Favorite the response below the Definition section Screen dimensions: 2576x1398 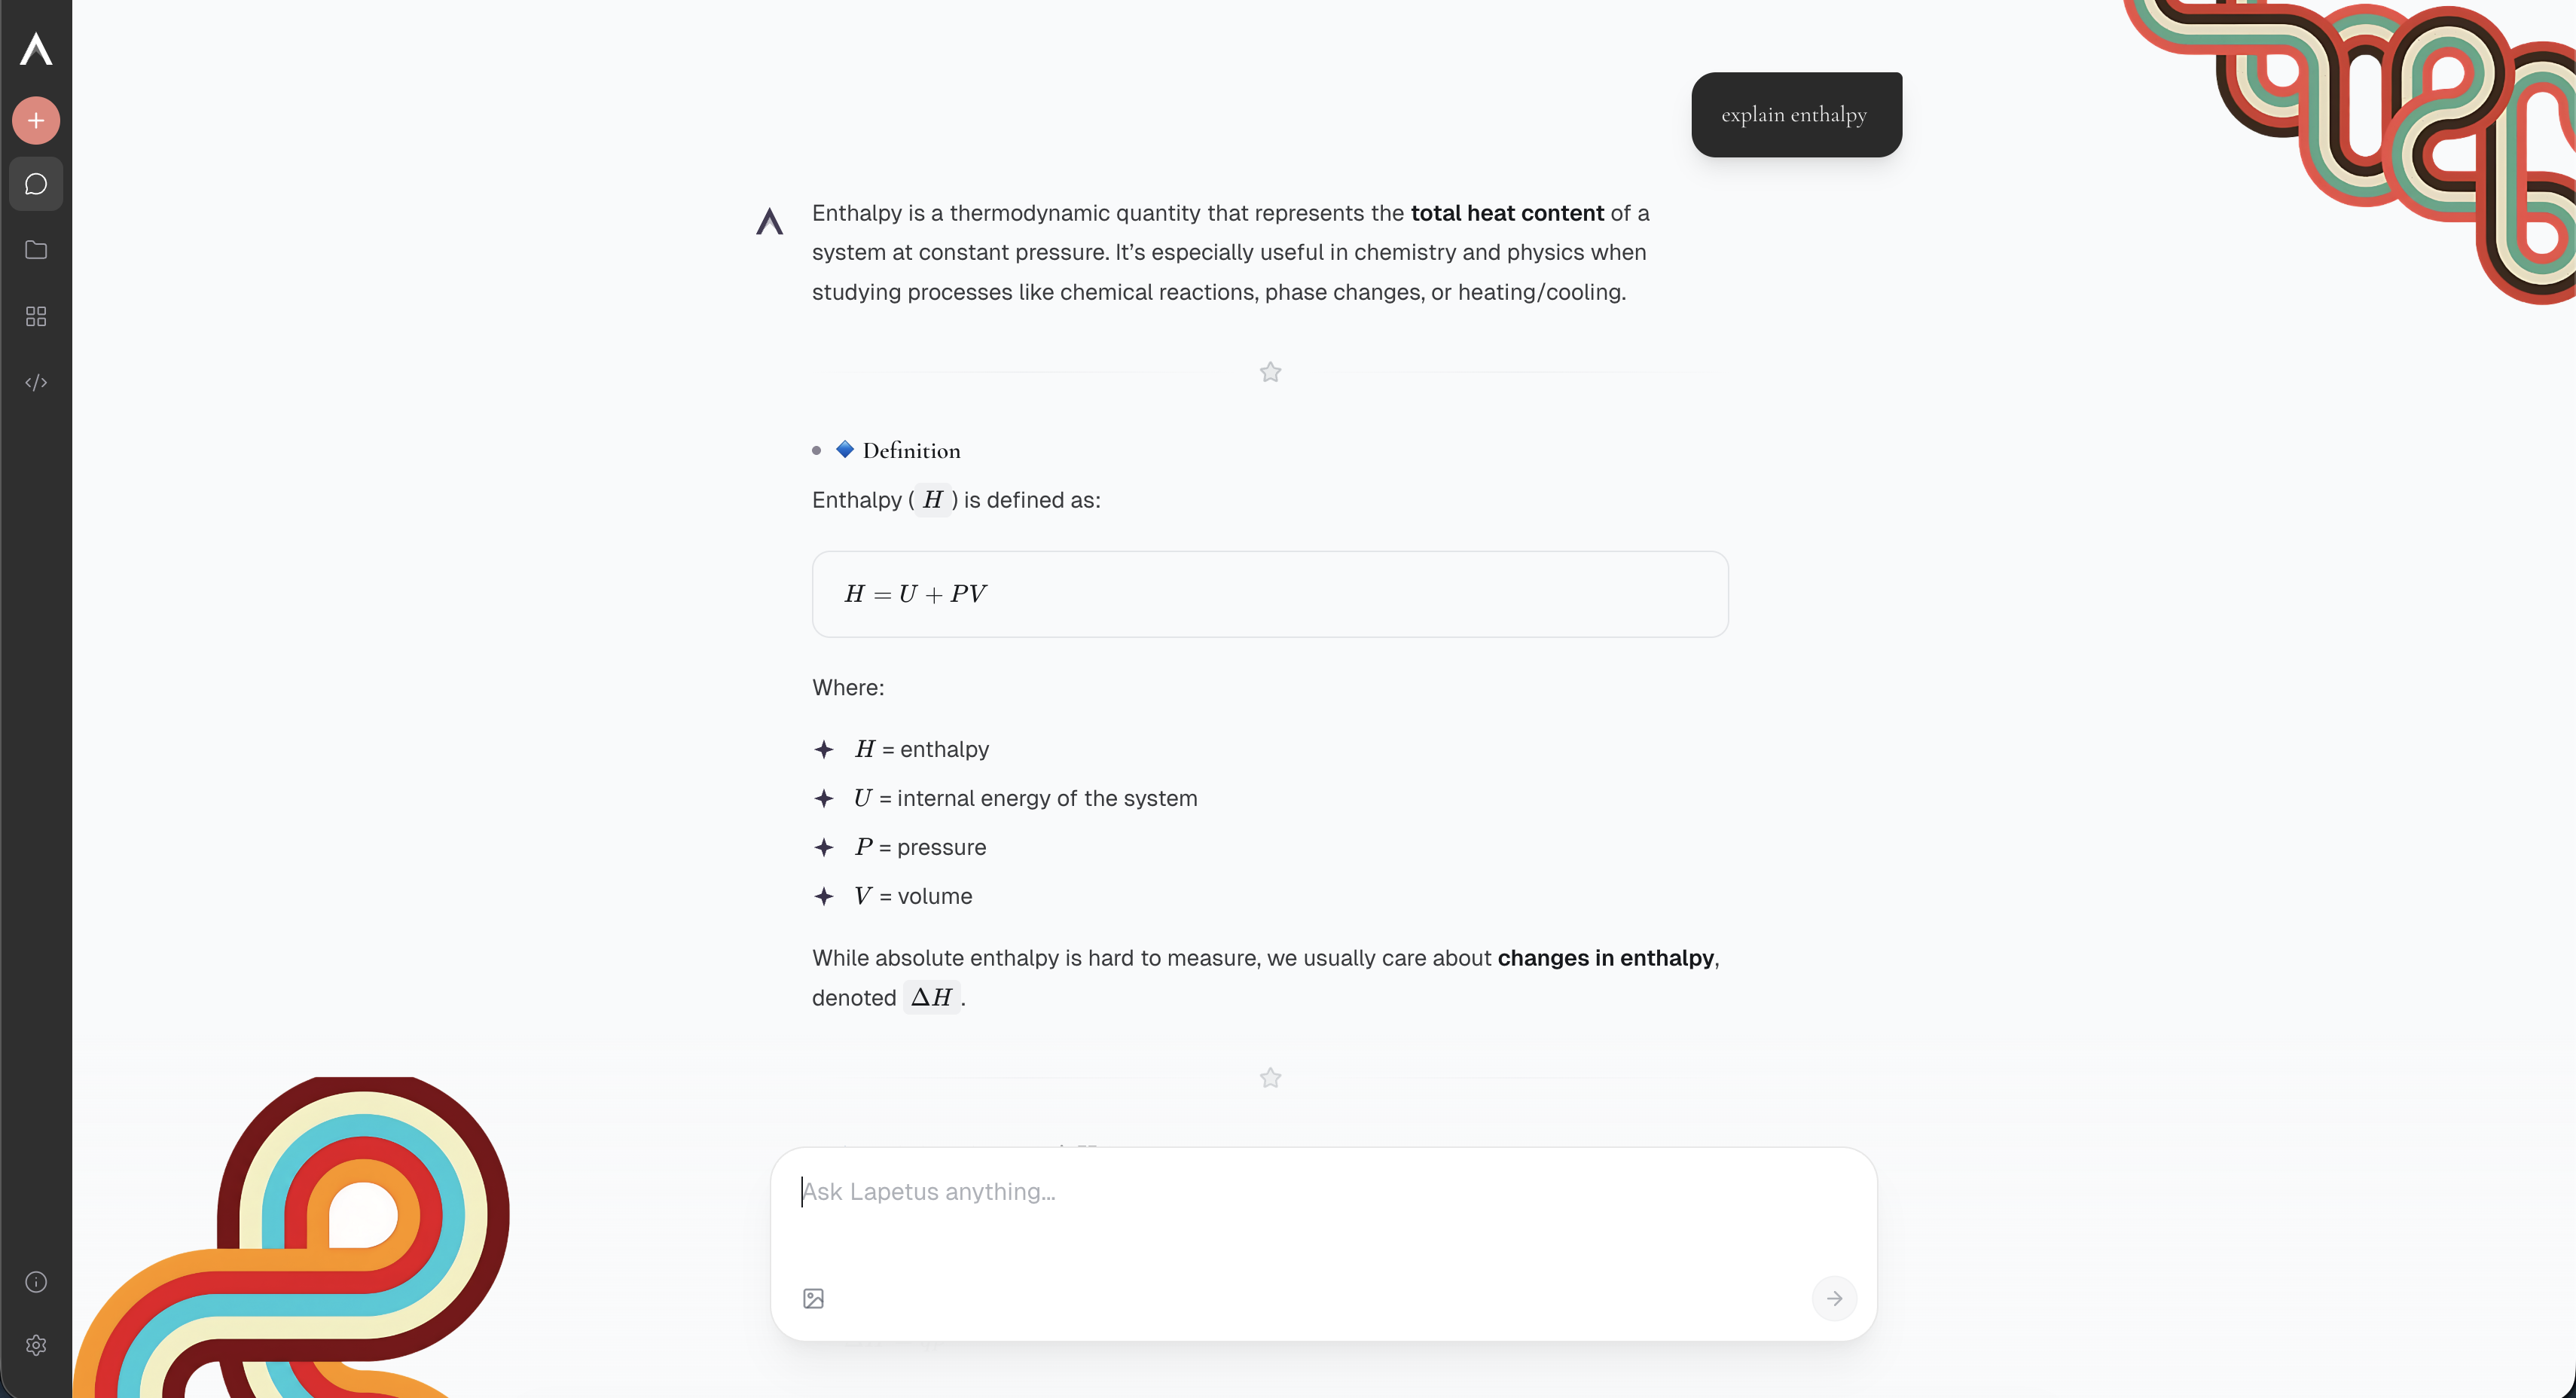[1269, 1077]
